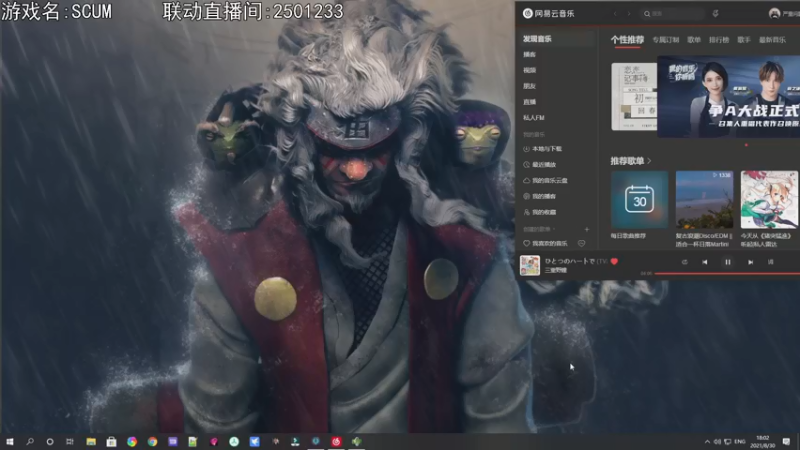Open the NetEase Music red taskbar icon
This screenshot has width=800, height=450.
336,441
